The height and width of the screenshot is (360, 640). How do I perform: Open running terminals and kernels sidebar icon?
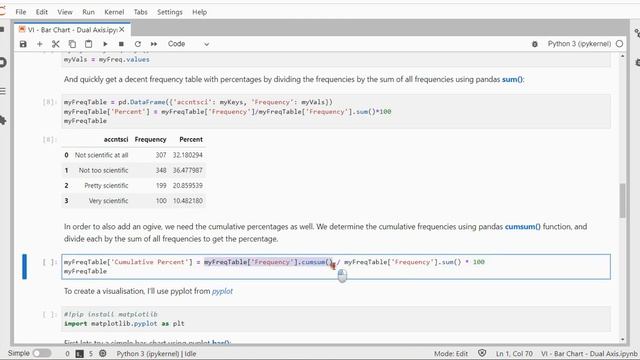[3, 62]
